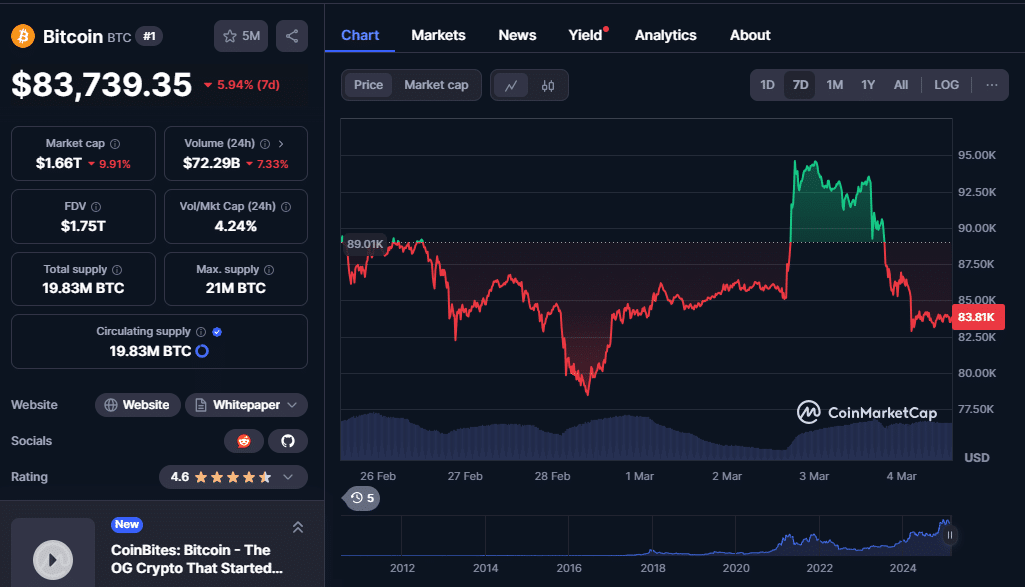This screenshot has width=1025, height=587.
Task: Click 2022 on the historical timeline
Action: point(820,568)
